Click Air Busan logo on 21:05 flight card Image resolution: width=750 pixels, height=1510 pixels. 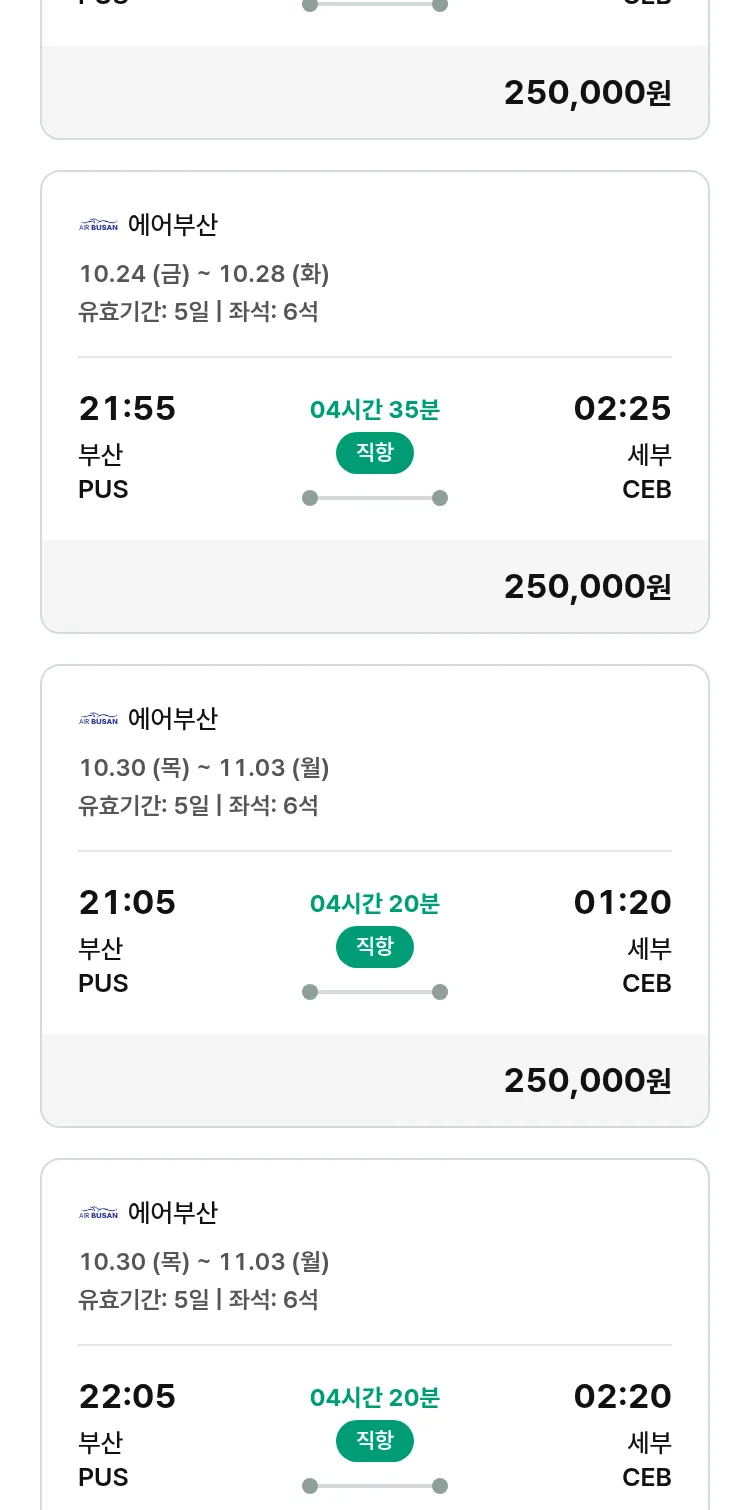pos(98,719)
